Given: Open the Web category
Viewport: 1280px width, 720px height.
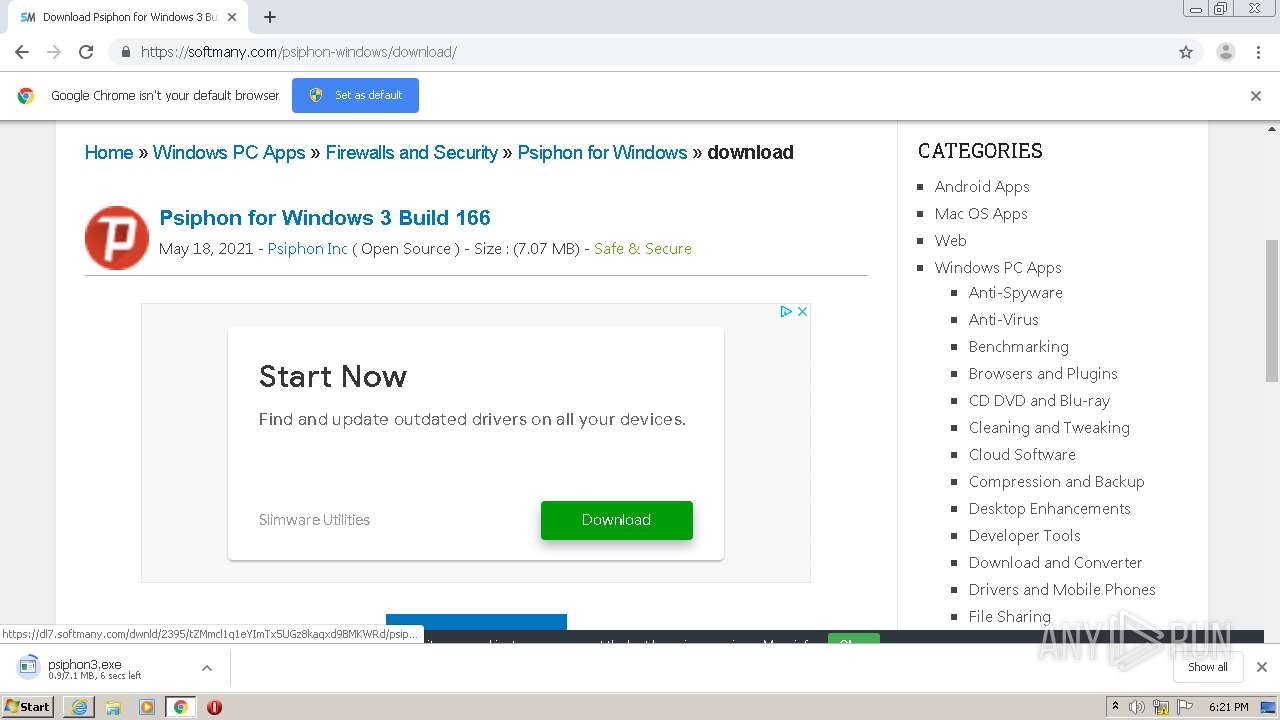Looking at the screenshot, I should (x=950, y=241).
